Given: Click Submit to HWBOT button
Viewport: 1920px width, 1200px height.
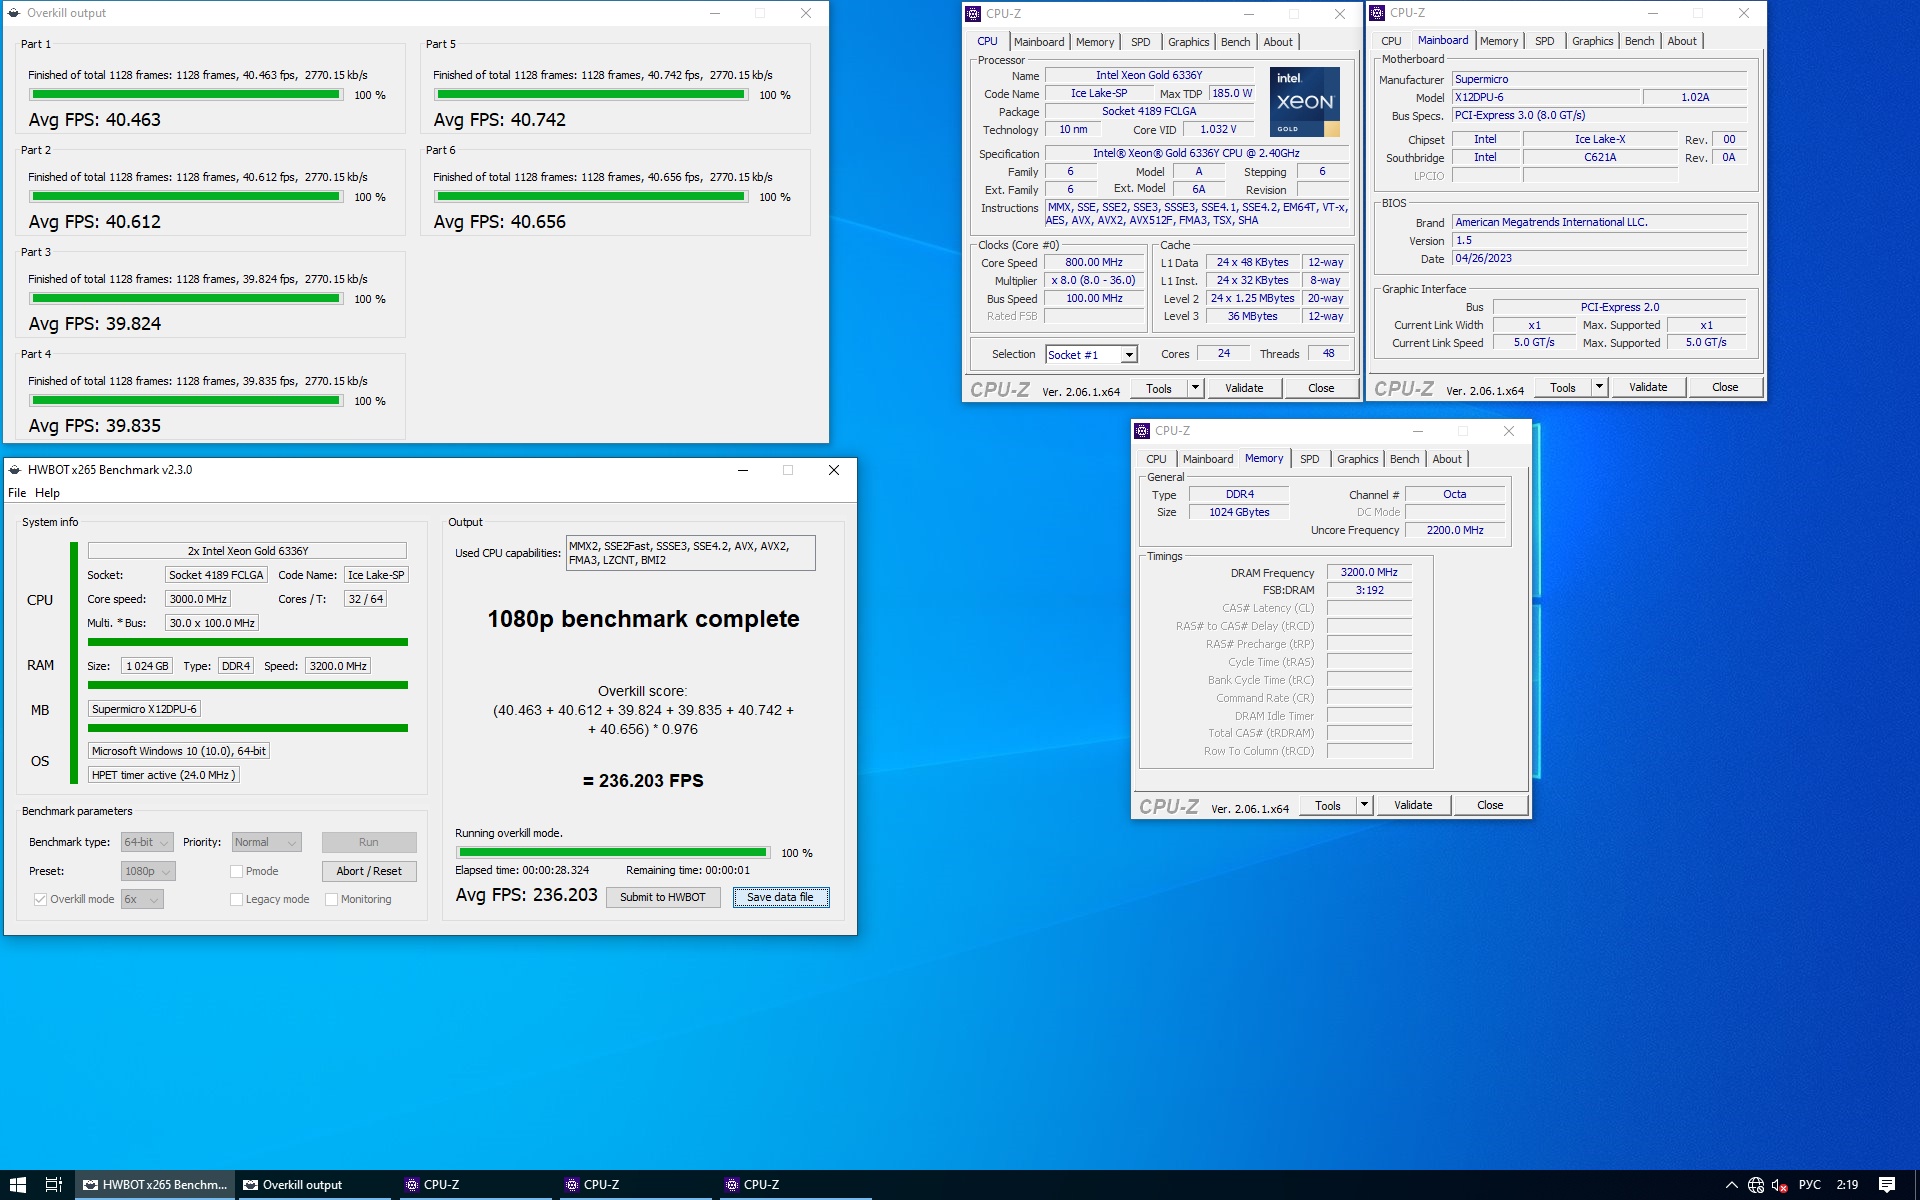Looking at the screenshot, I should pos(663,897).
